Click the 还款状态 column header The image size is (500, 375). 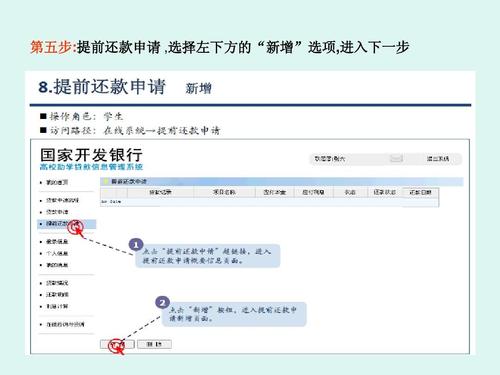(x=385, y=192)
